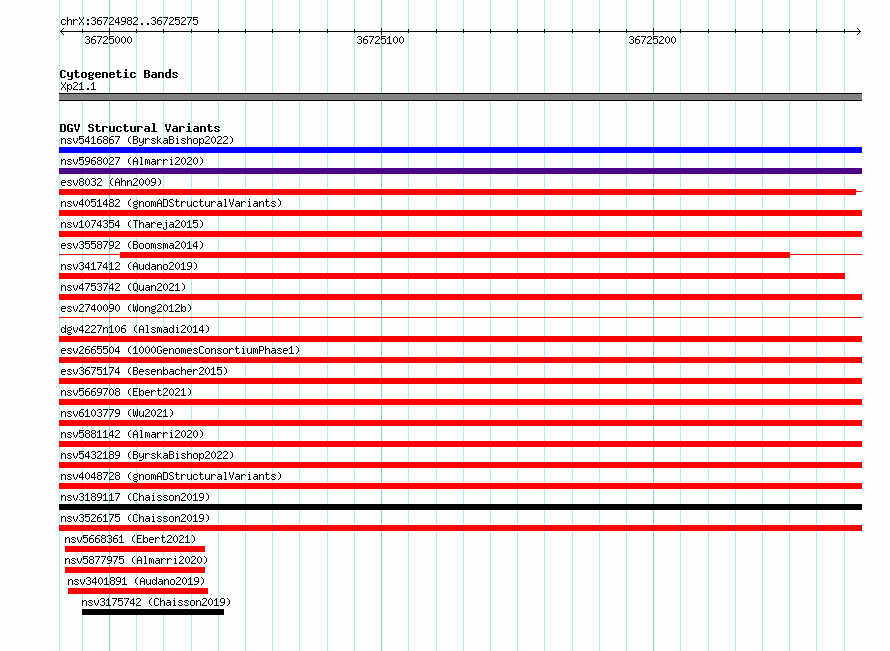Viewport: 890px width, 651px height.
Task: Select the nsv1074354 (Thareja2015) label
Action: click(132, 224)
